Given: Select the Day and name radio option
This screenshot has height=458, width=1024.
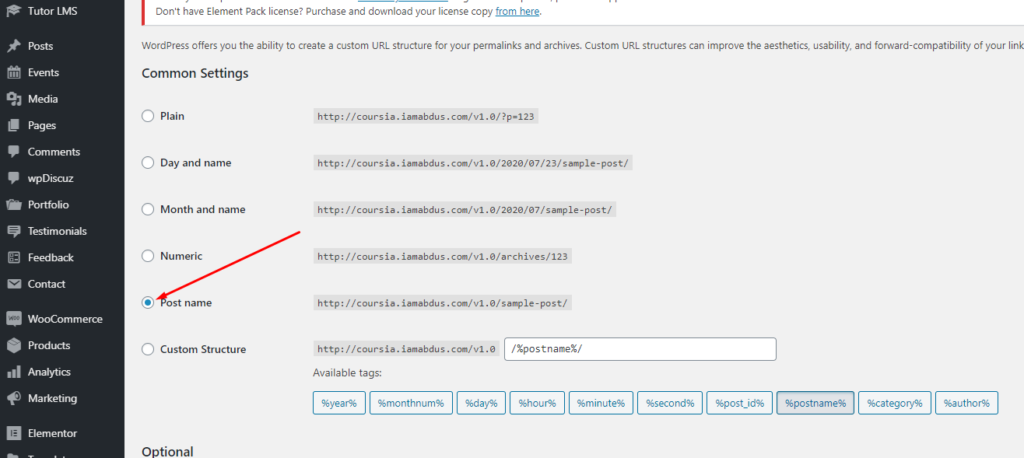Looking at the screenshot, I should (148, 163).
